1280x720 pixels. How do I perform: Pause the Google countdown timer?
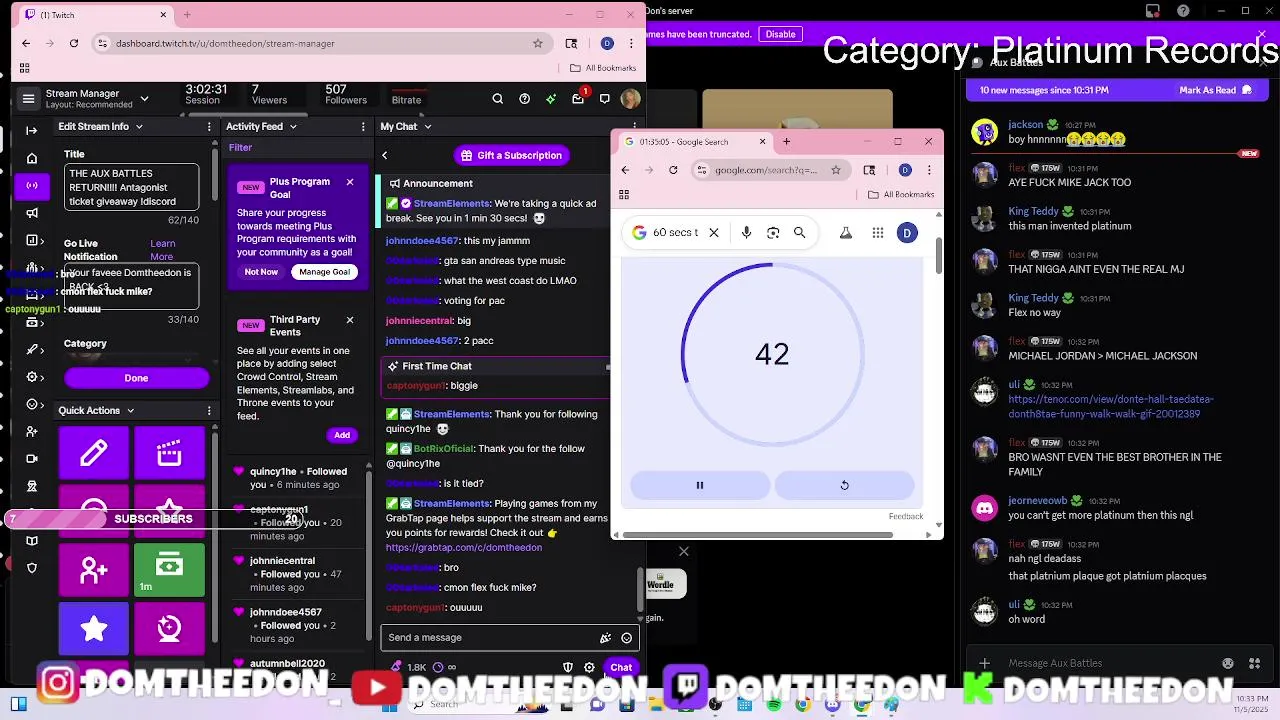pos(700,485)
